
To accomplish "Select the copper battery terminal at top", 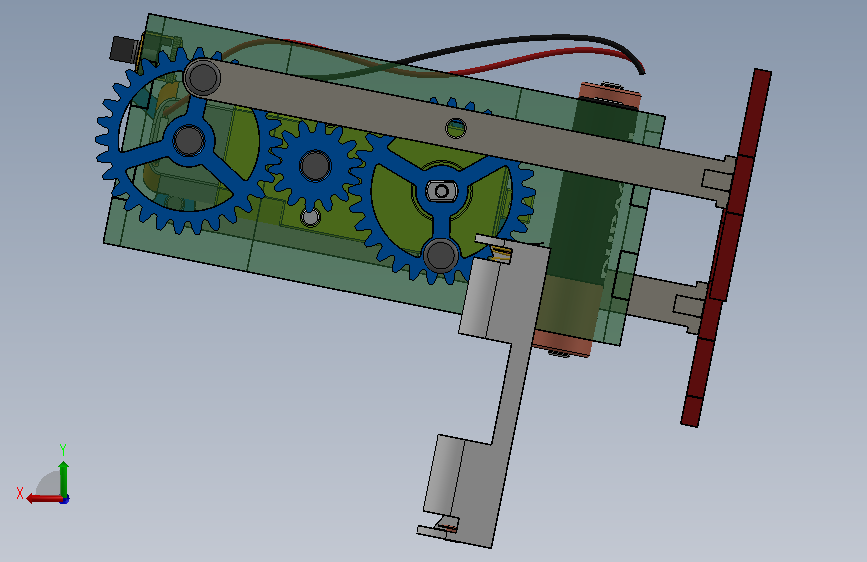I will coord(610,95).
